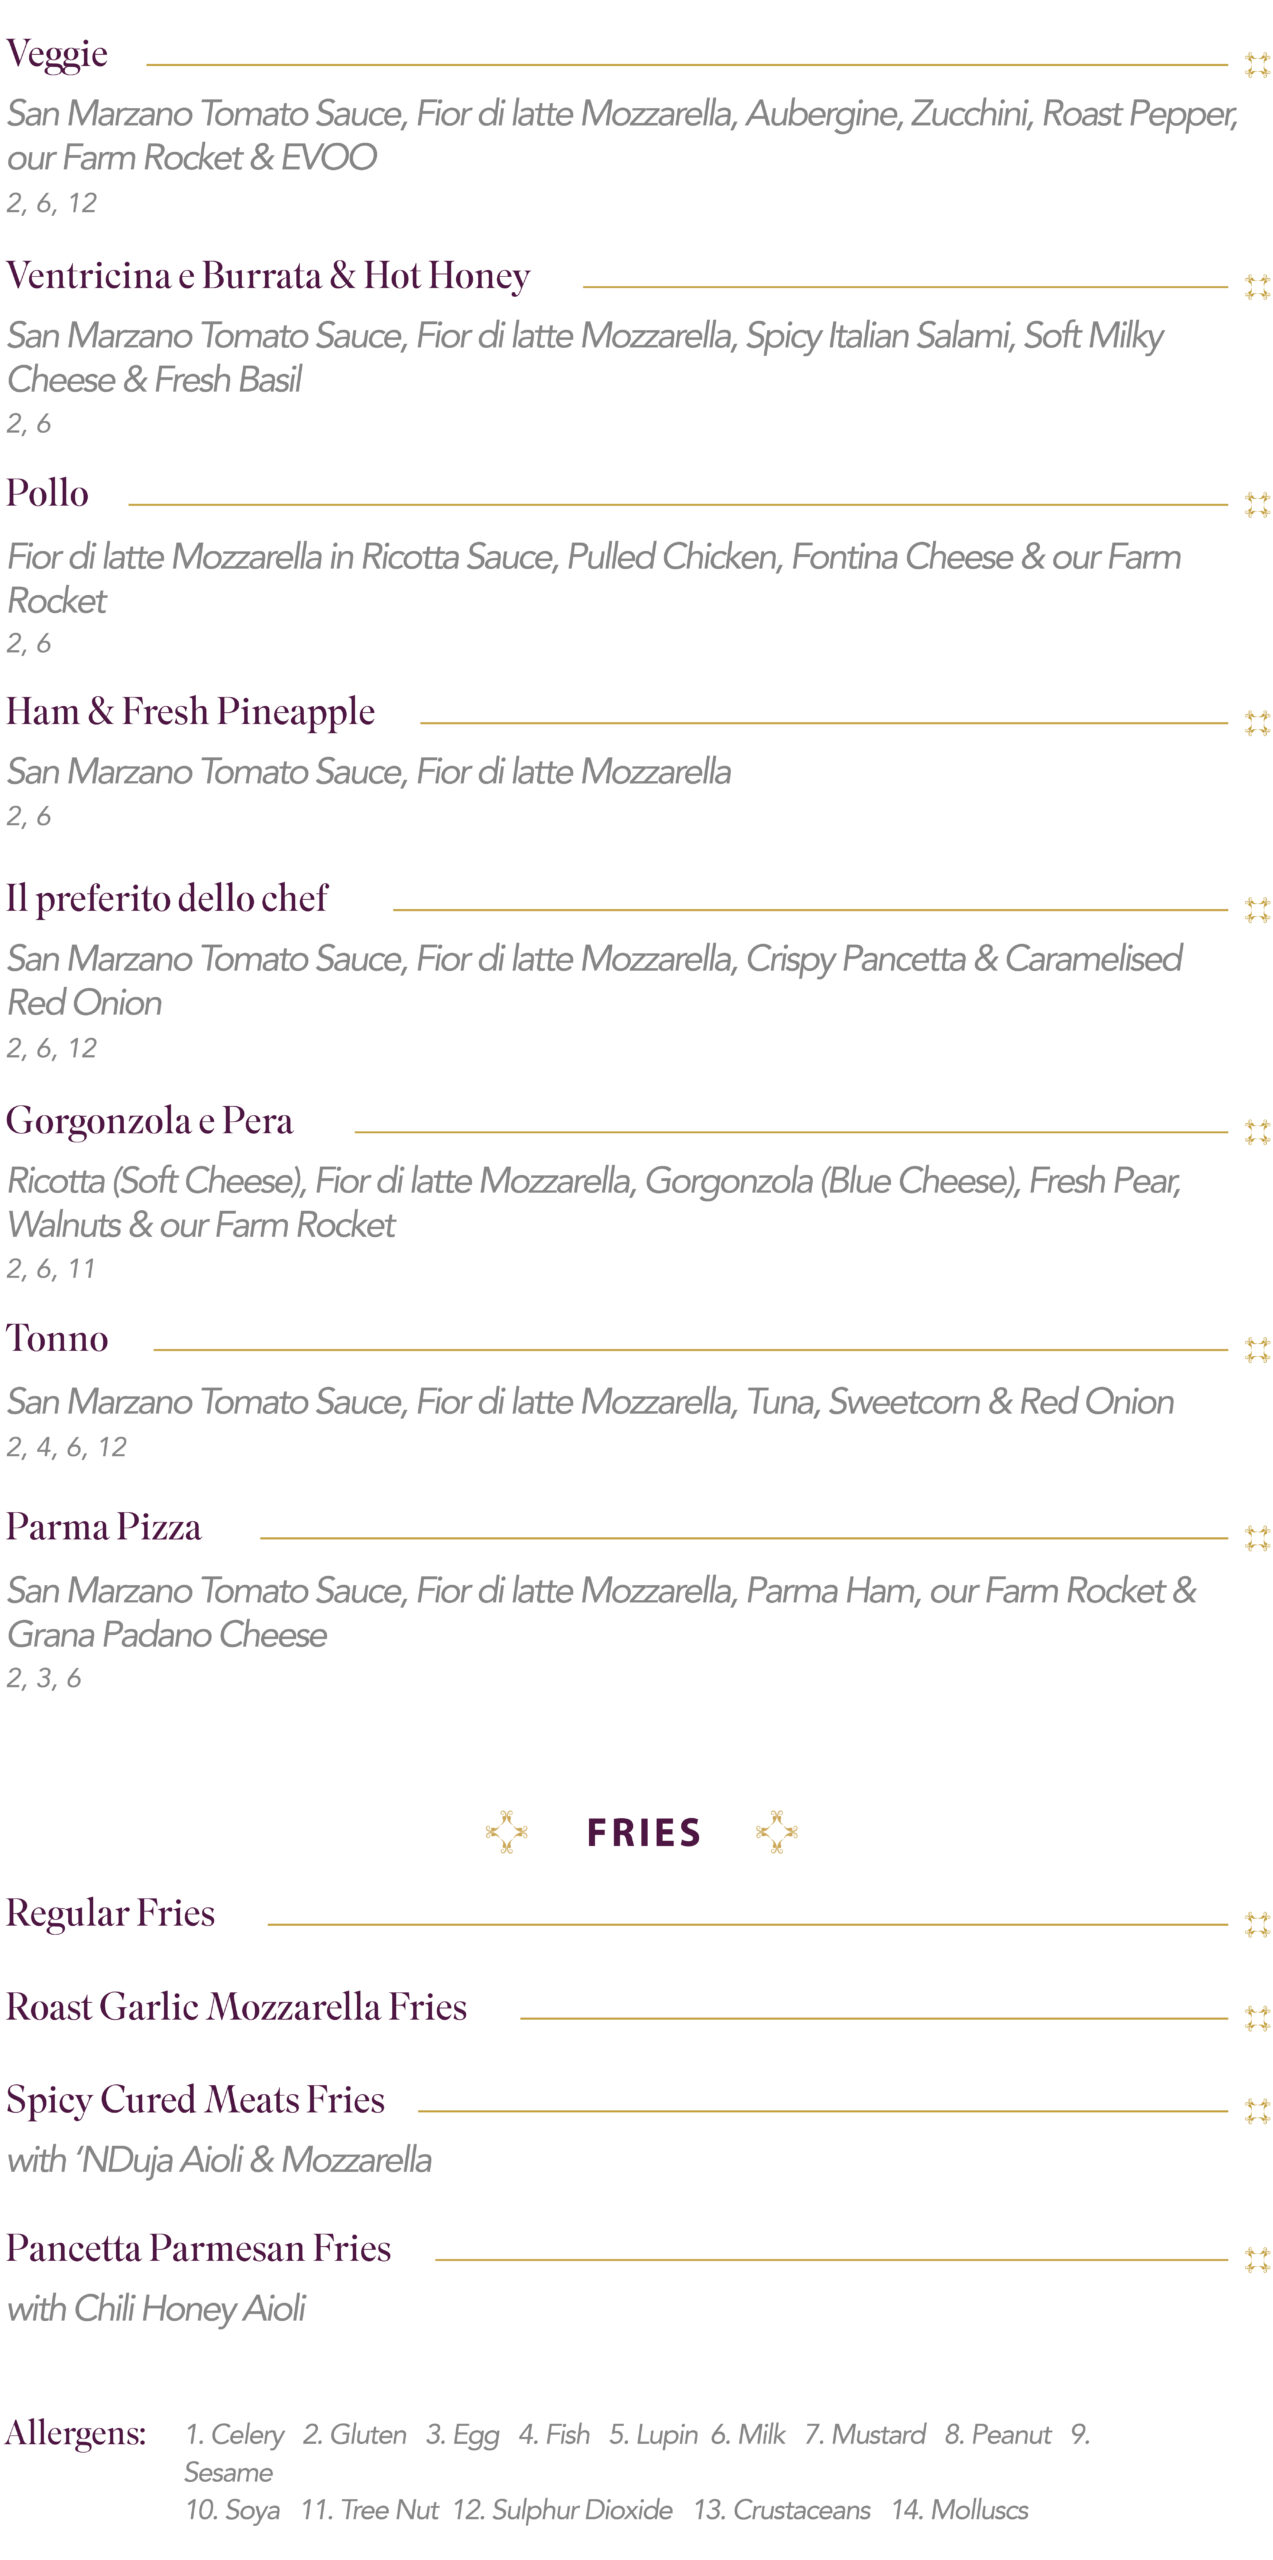The image size is (1273, 2560).
Task: Click the ornament at end of Pollo line
Action: coord(1256,504)
